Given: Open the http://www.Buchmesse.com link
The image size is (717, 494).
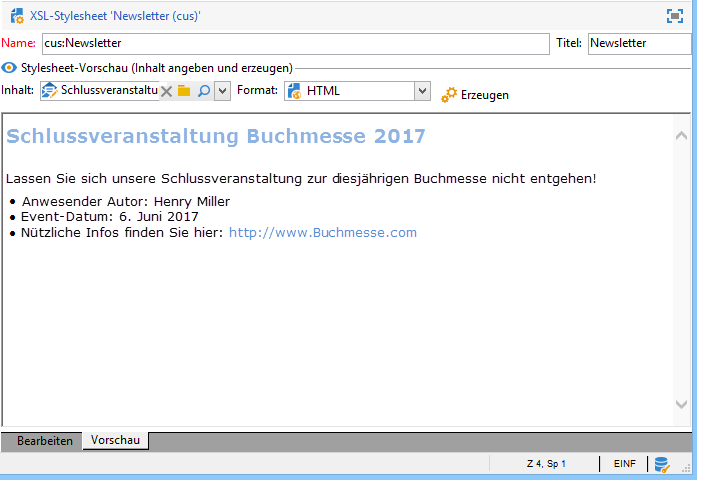Looking at the screenshot, I should [x=323, y=233].
